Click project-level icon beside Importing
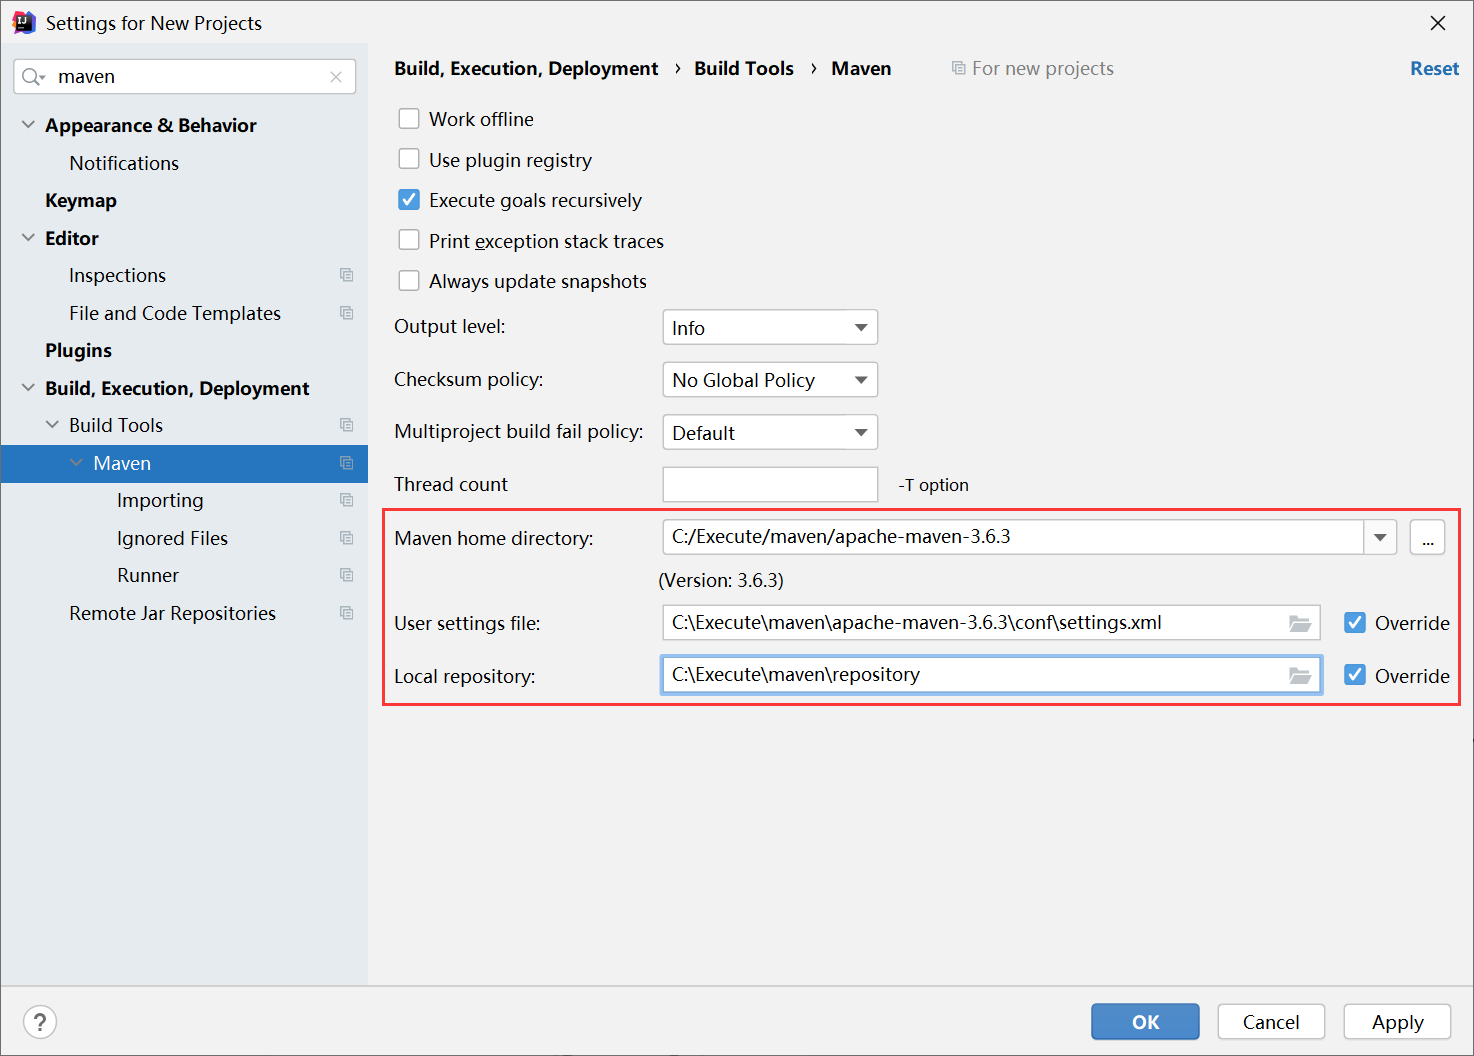This screenshot has height=1056, width=1474. (x=347, y=500)
